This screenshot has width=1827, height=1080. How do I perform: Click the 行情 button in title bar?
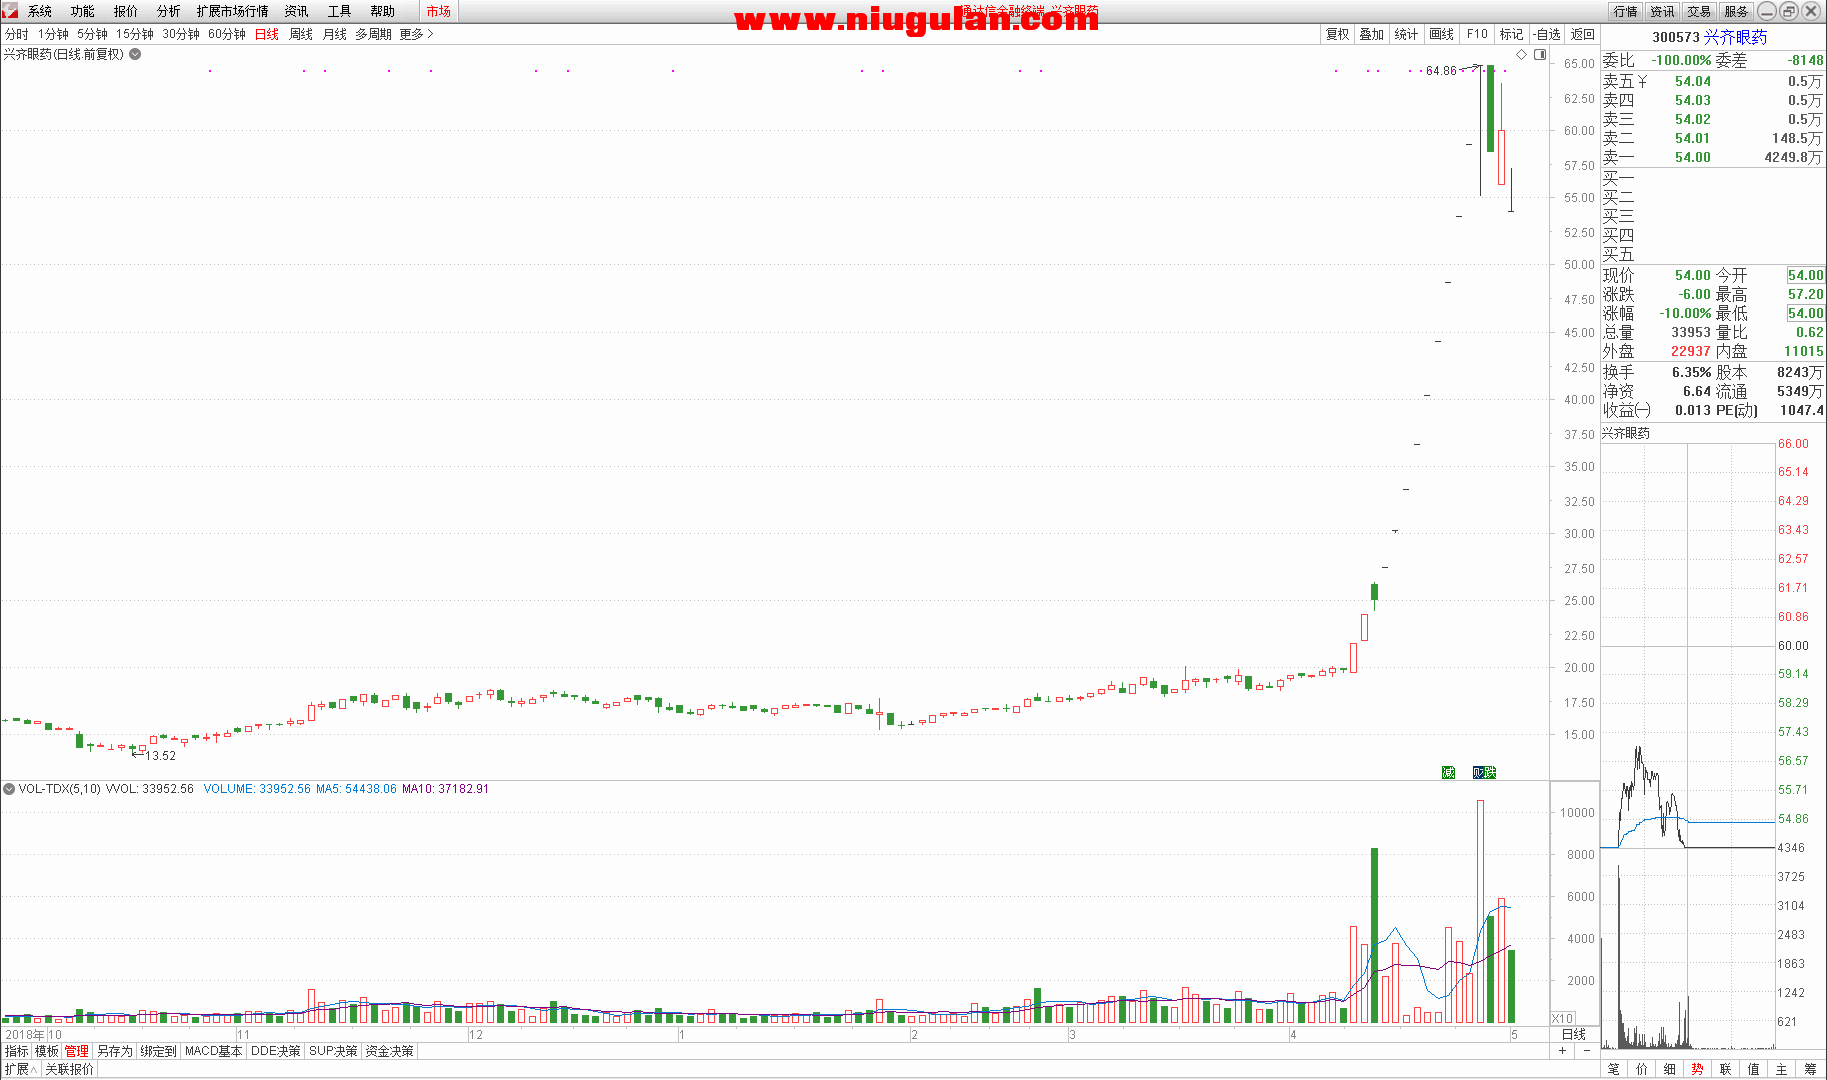point(1626,11)
